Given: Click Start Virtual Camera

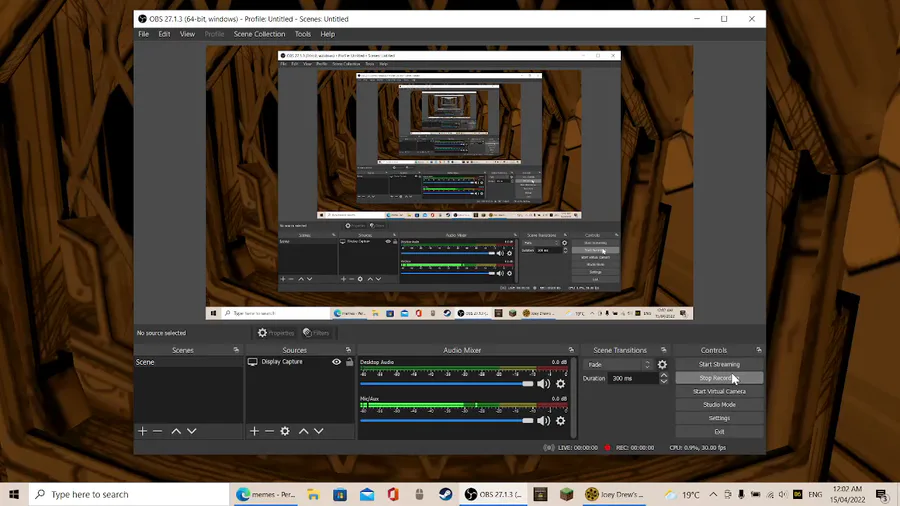Looking at the screenshot, I should click(x=719, y=391).
